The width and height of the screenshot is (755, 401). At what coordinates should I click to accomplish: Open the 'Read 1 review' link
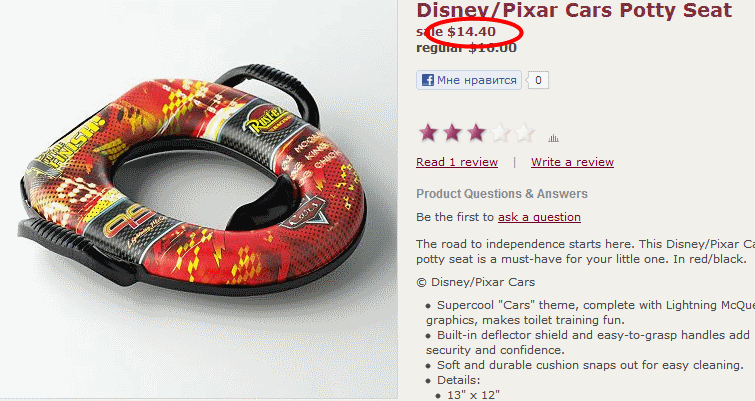(457, 162)
